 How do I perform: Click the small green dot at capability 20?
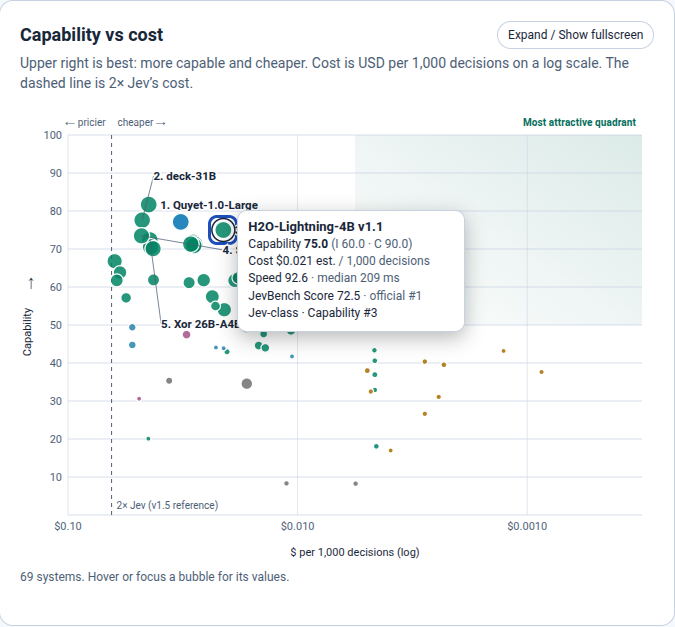pos(149,439)
